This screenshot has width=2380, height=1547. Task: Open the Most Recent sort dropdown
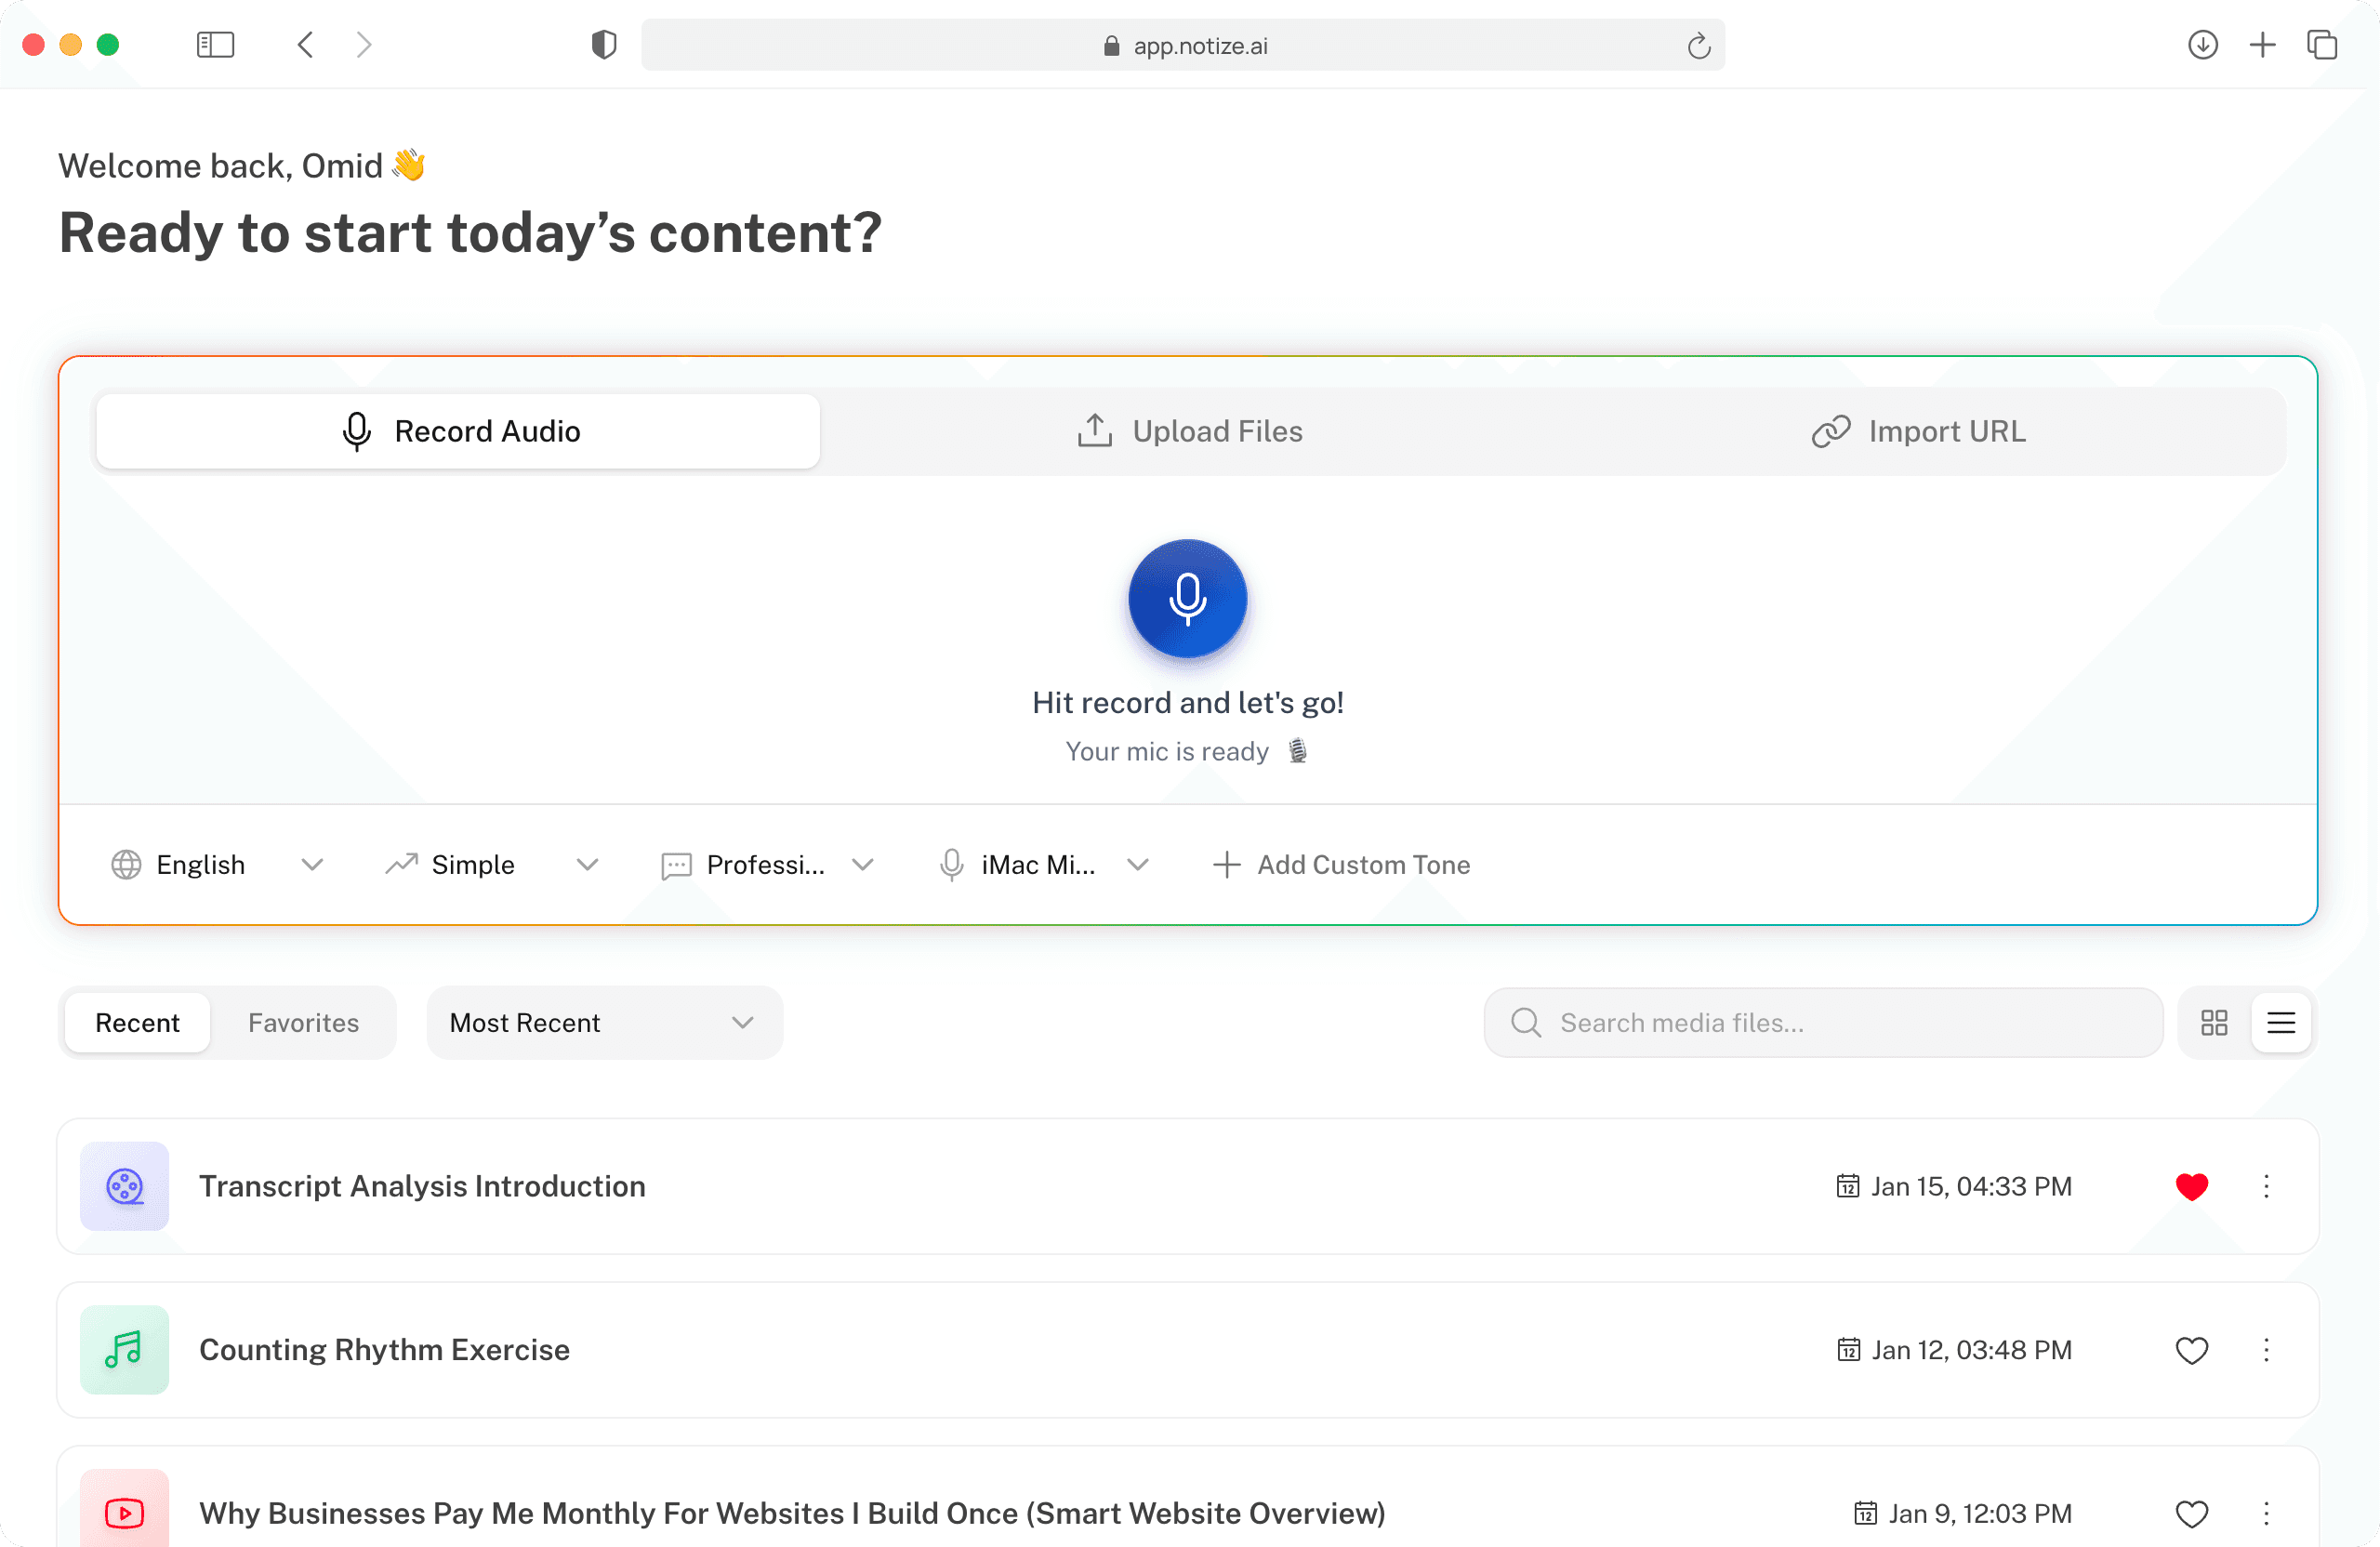tap(603, 1022)
